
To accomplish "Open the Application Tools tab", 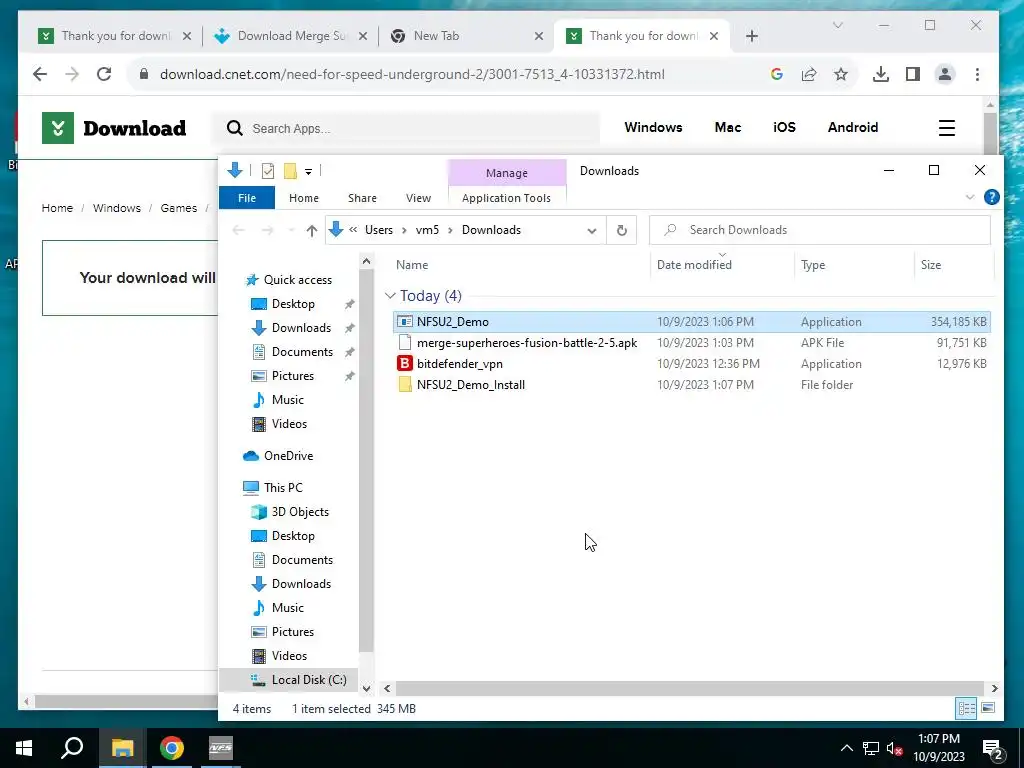I will click(x=506, y=198).
